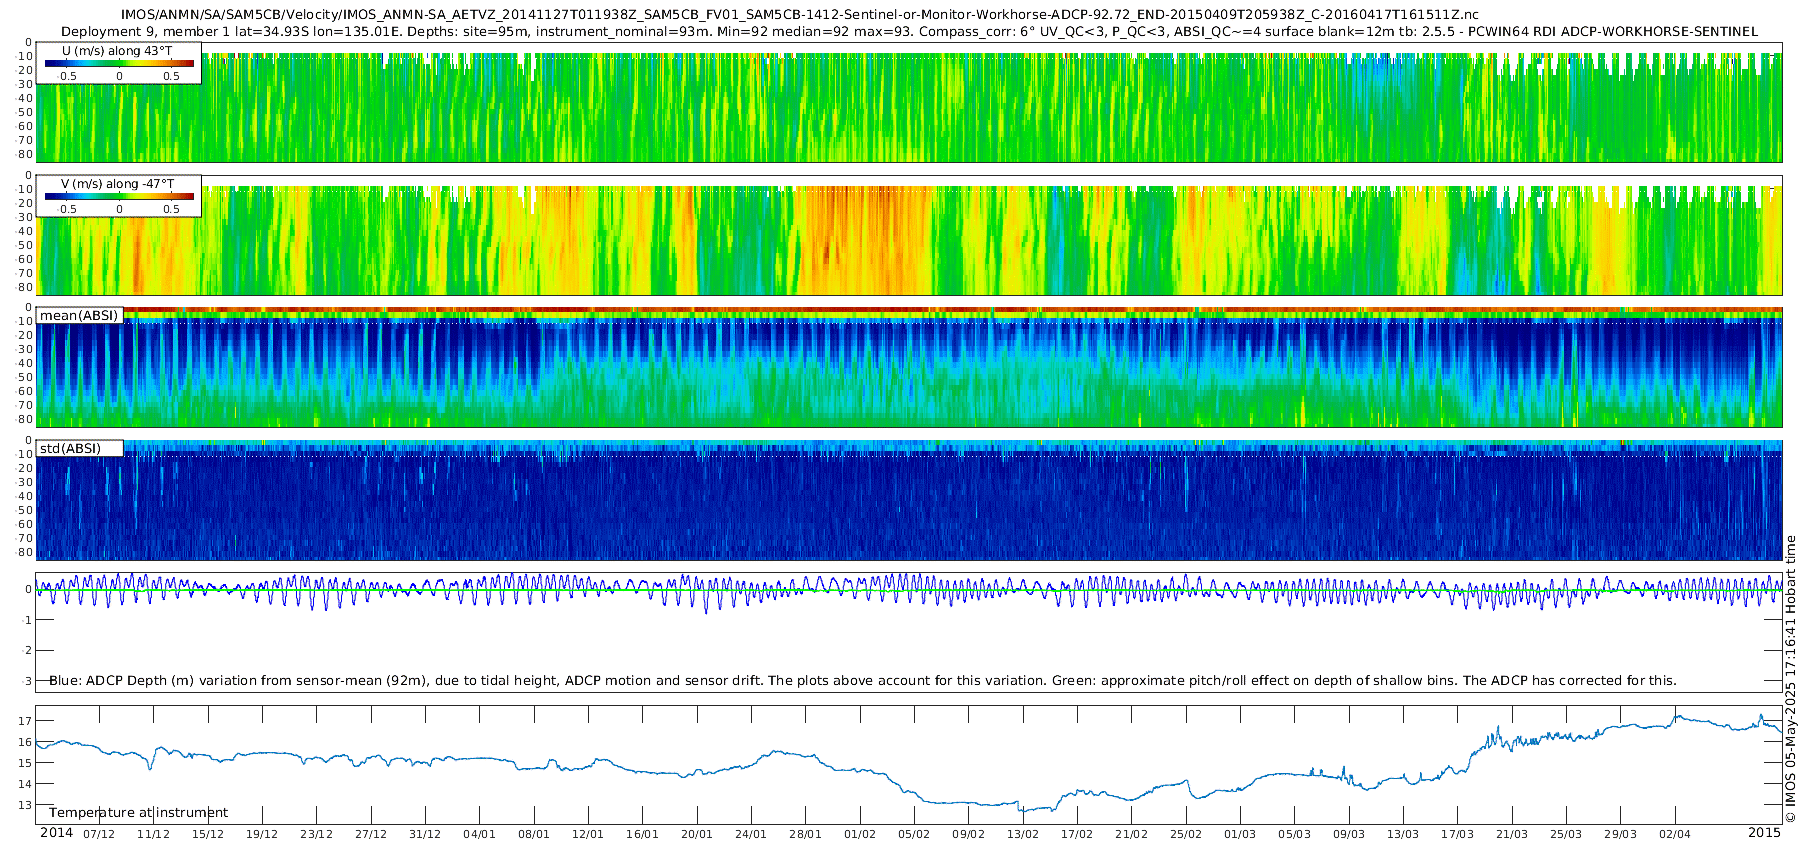Click the V (m/s) along -47°T colorbar

119,197
